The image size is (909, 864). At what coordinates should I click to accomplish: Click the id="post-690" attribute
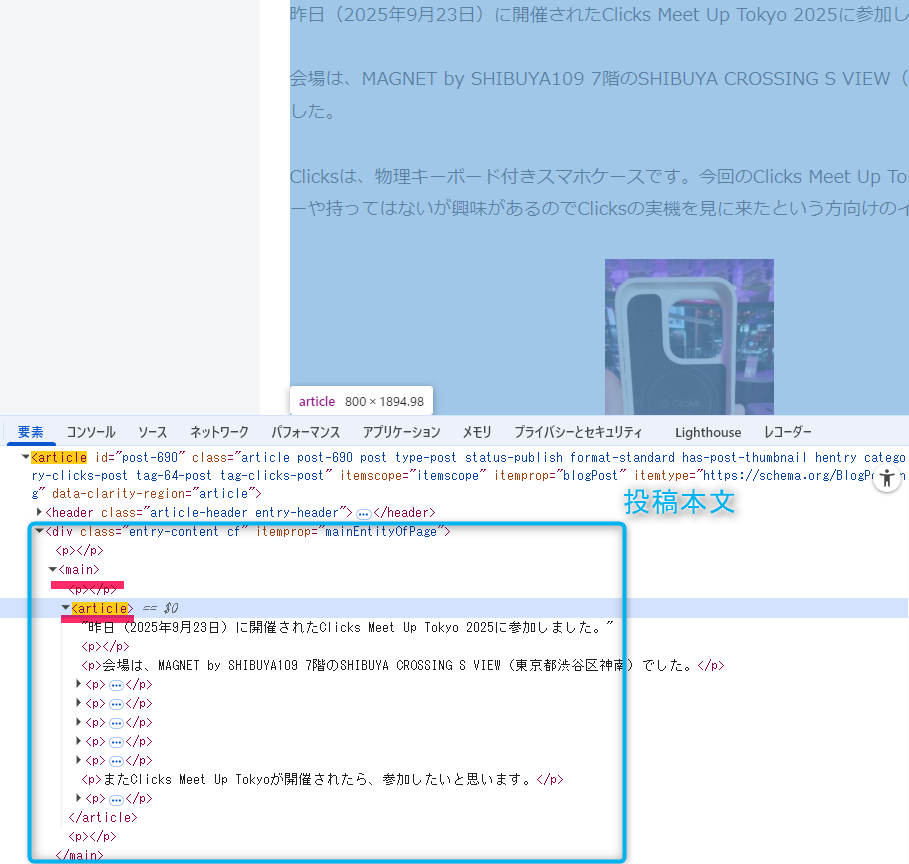click(140, 458)
